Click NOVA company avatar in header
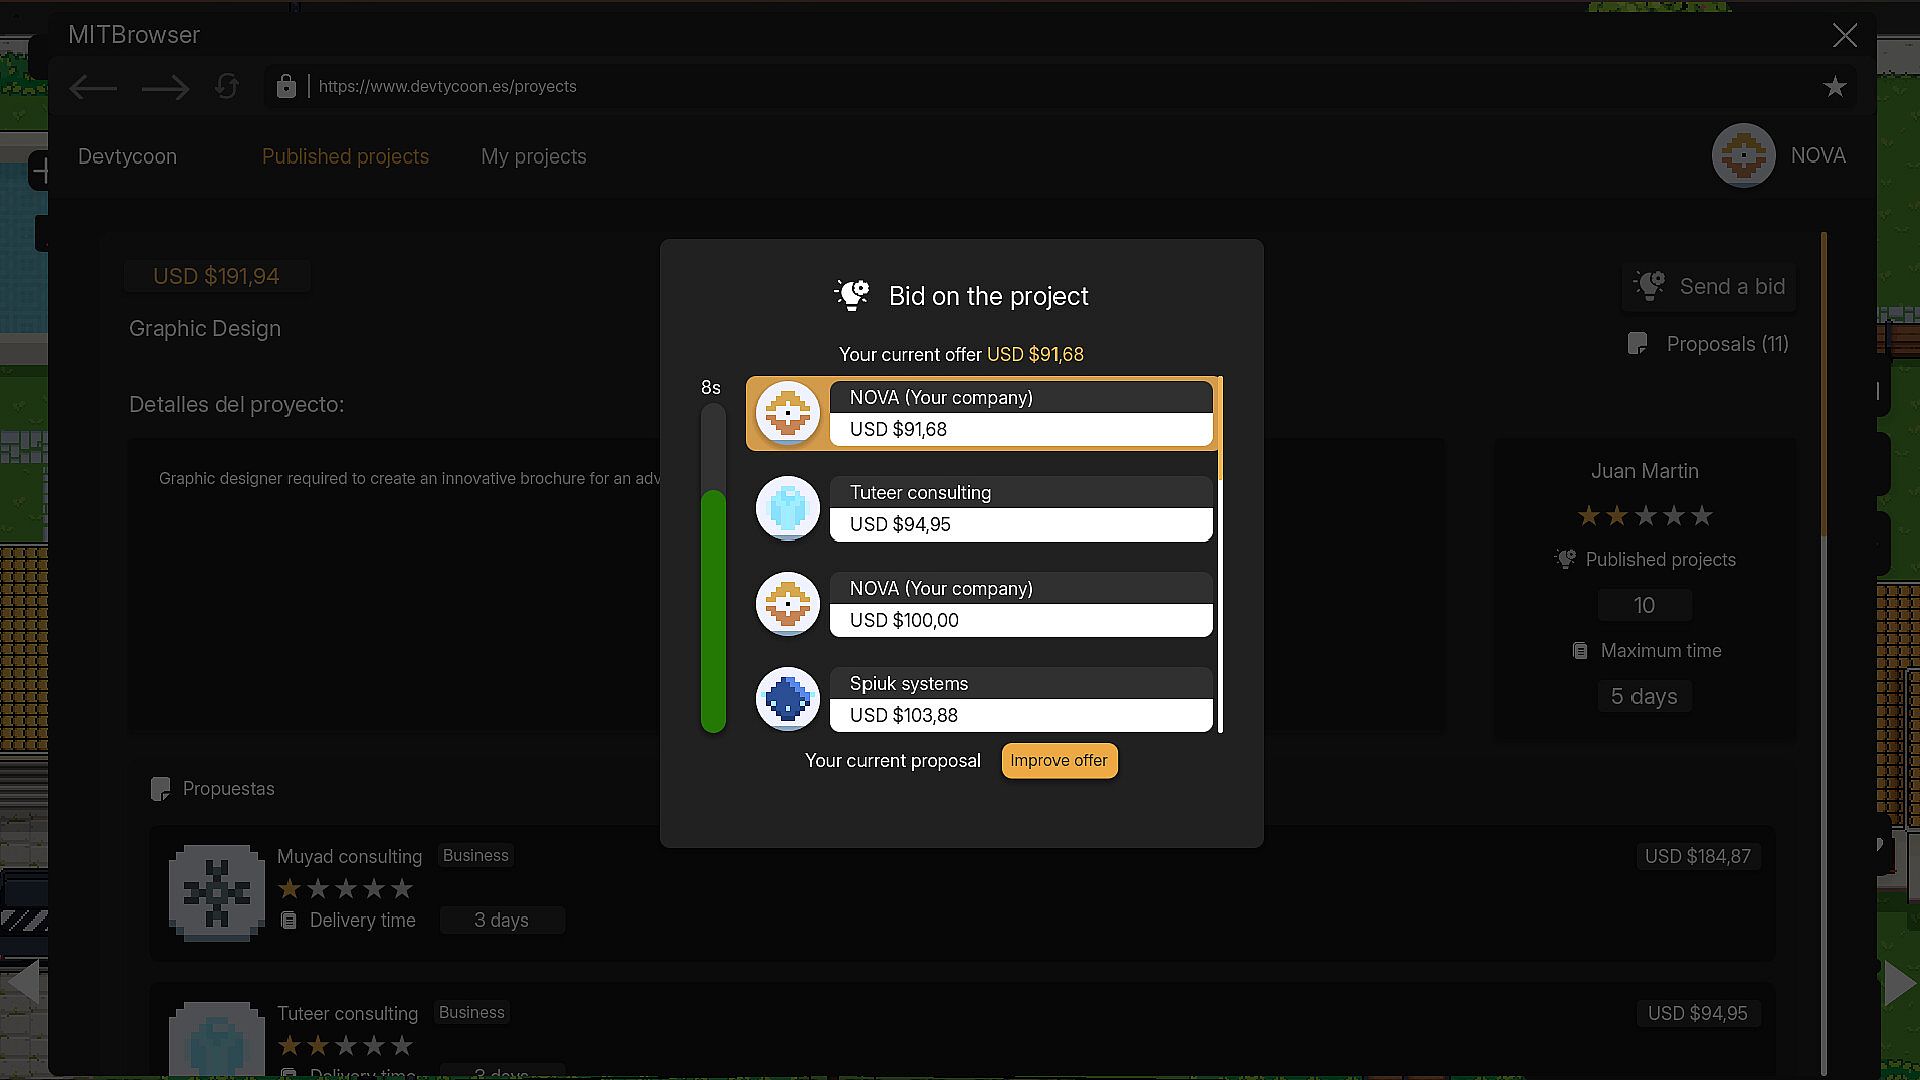 click(1743, 156)
